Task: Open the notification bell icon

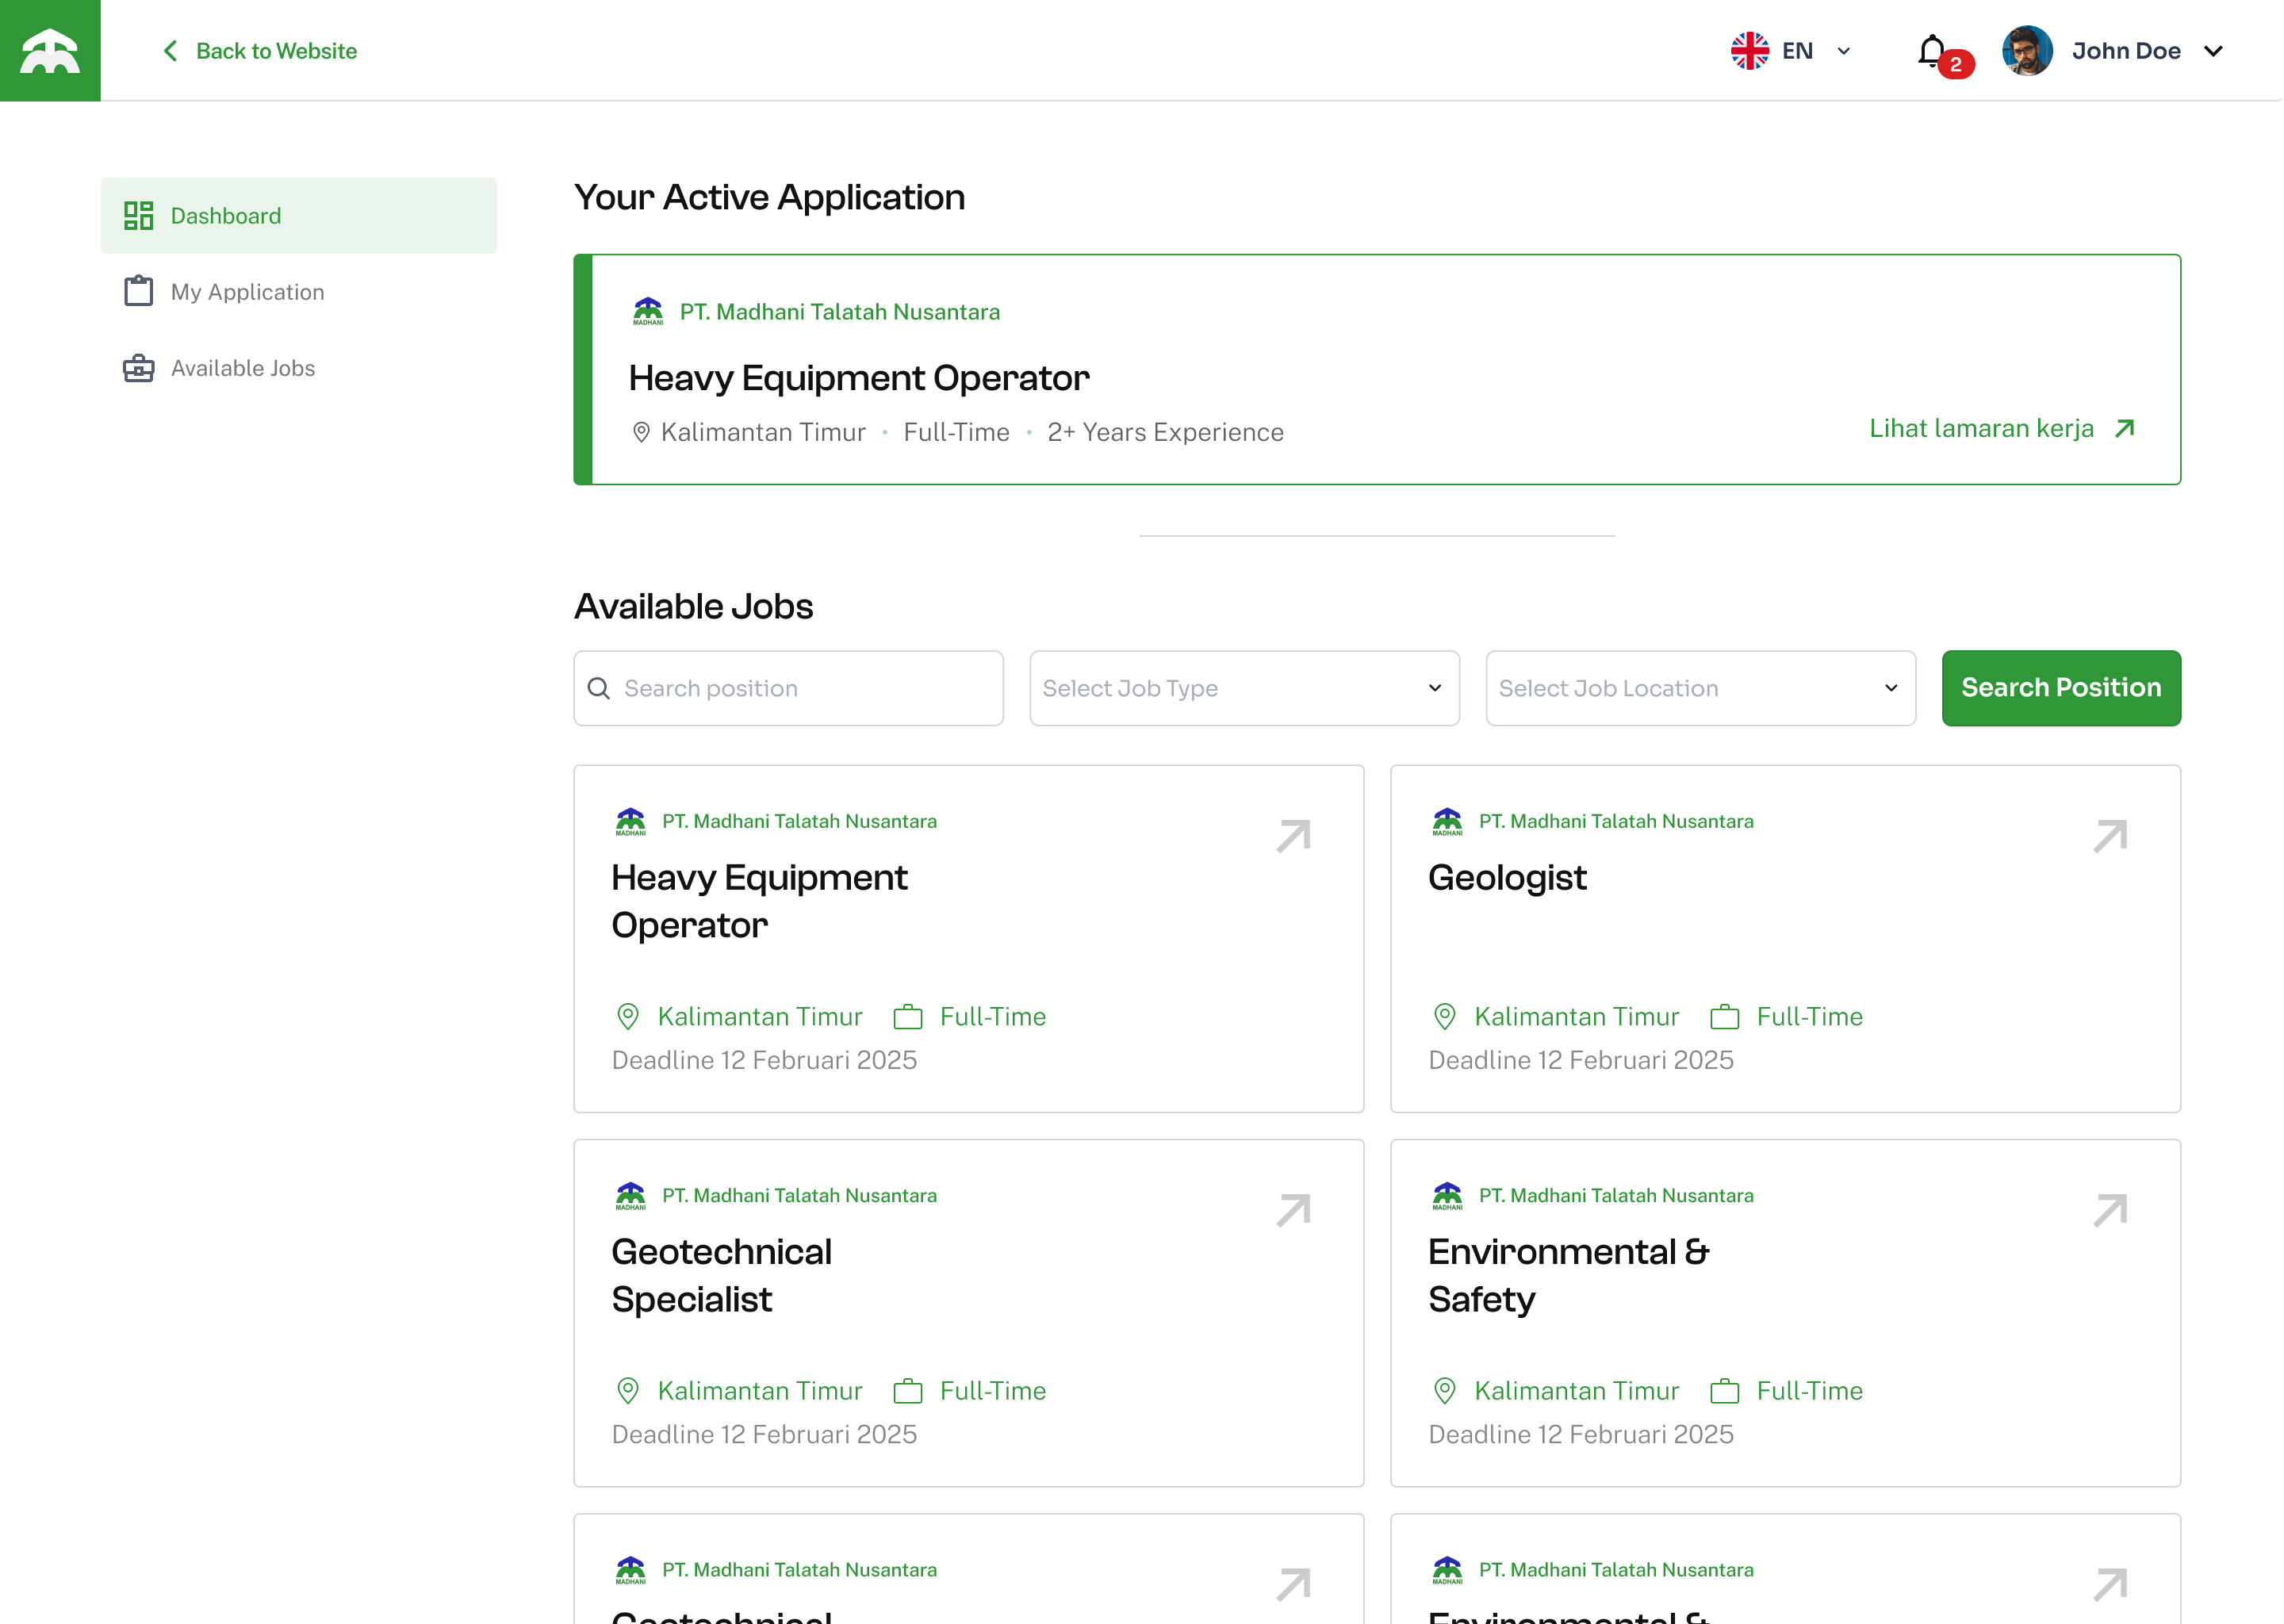Action: tap(1931, 51)
